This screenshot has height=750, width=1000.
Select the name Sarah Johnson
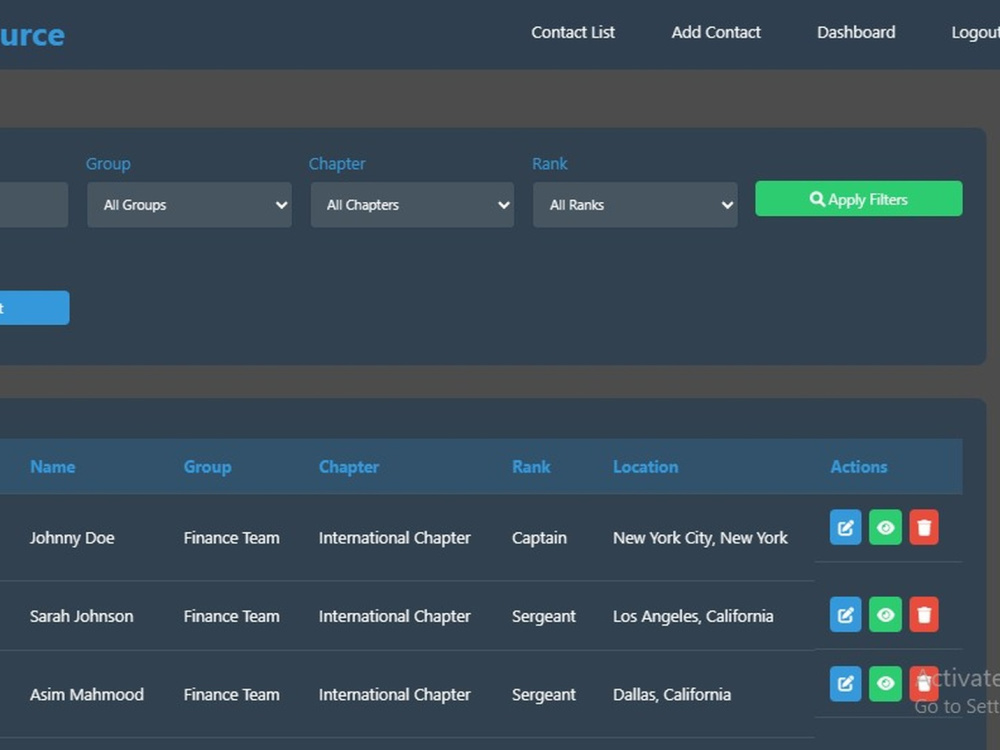click(82, 616)
